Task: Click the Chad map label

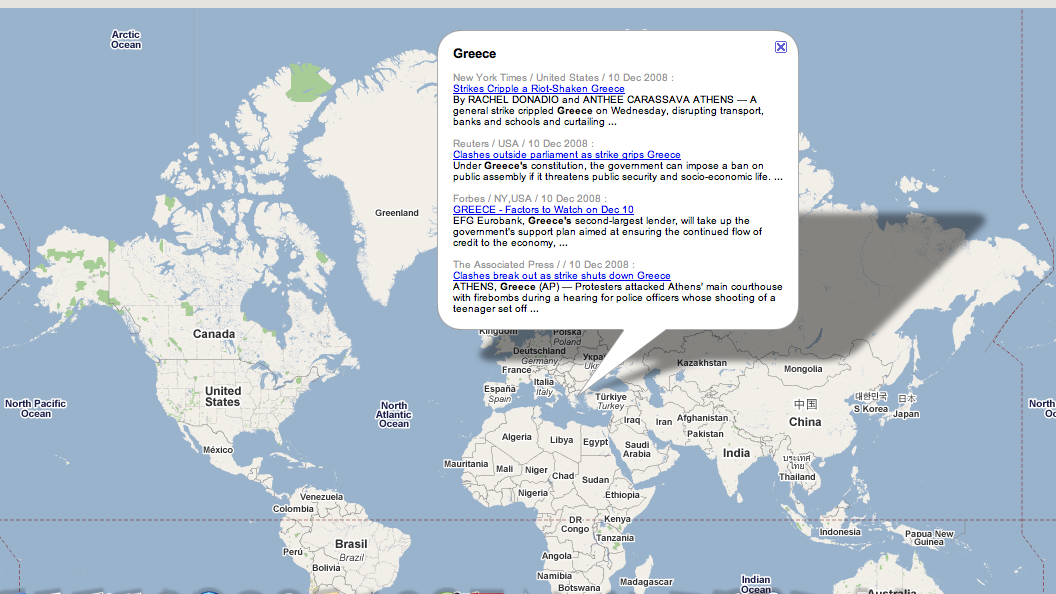Action: click(563, 476)
